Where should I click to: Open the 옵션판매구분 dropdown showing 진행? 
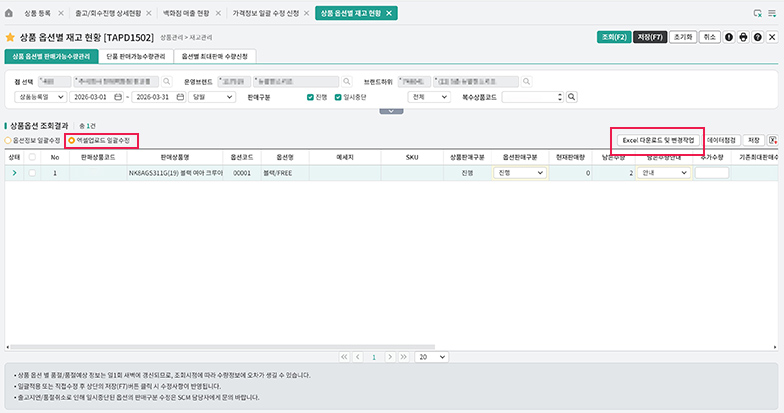tap(520, 173)
